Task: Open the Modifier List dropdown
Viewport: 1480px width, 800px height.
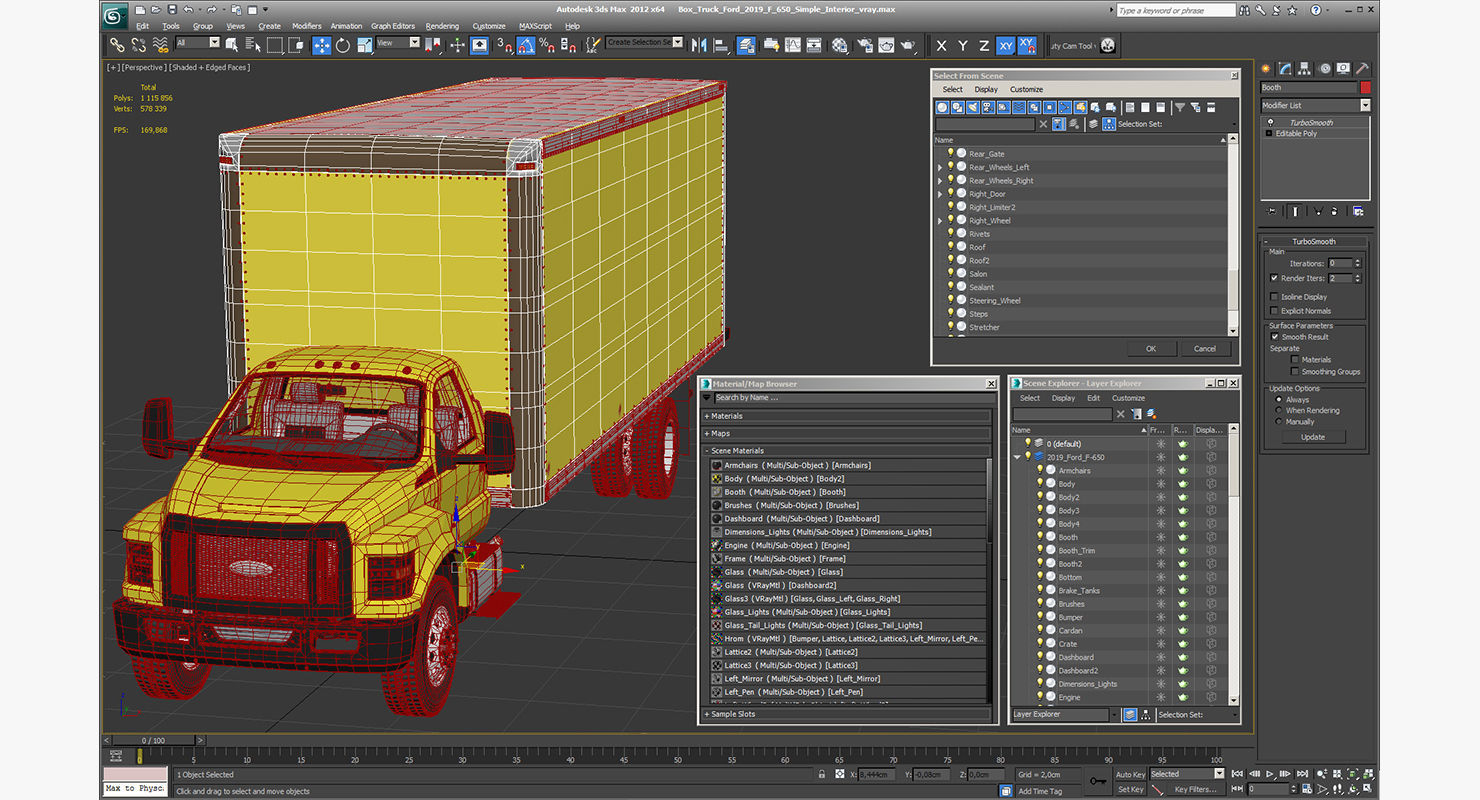Action: (1315, 105)
